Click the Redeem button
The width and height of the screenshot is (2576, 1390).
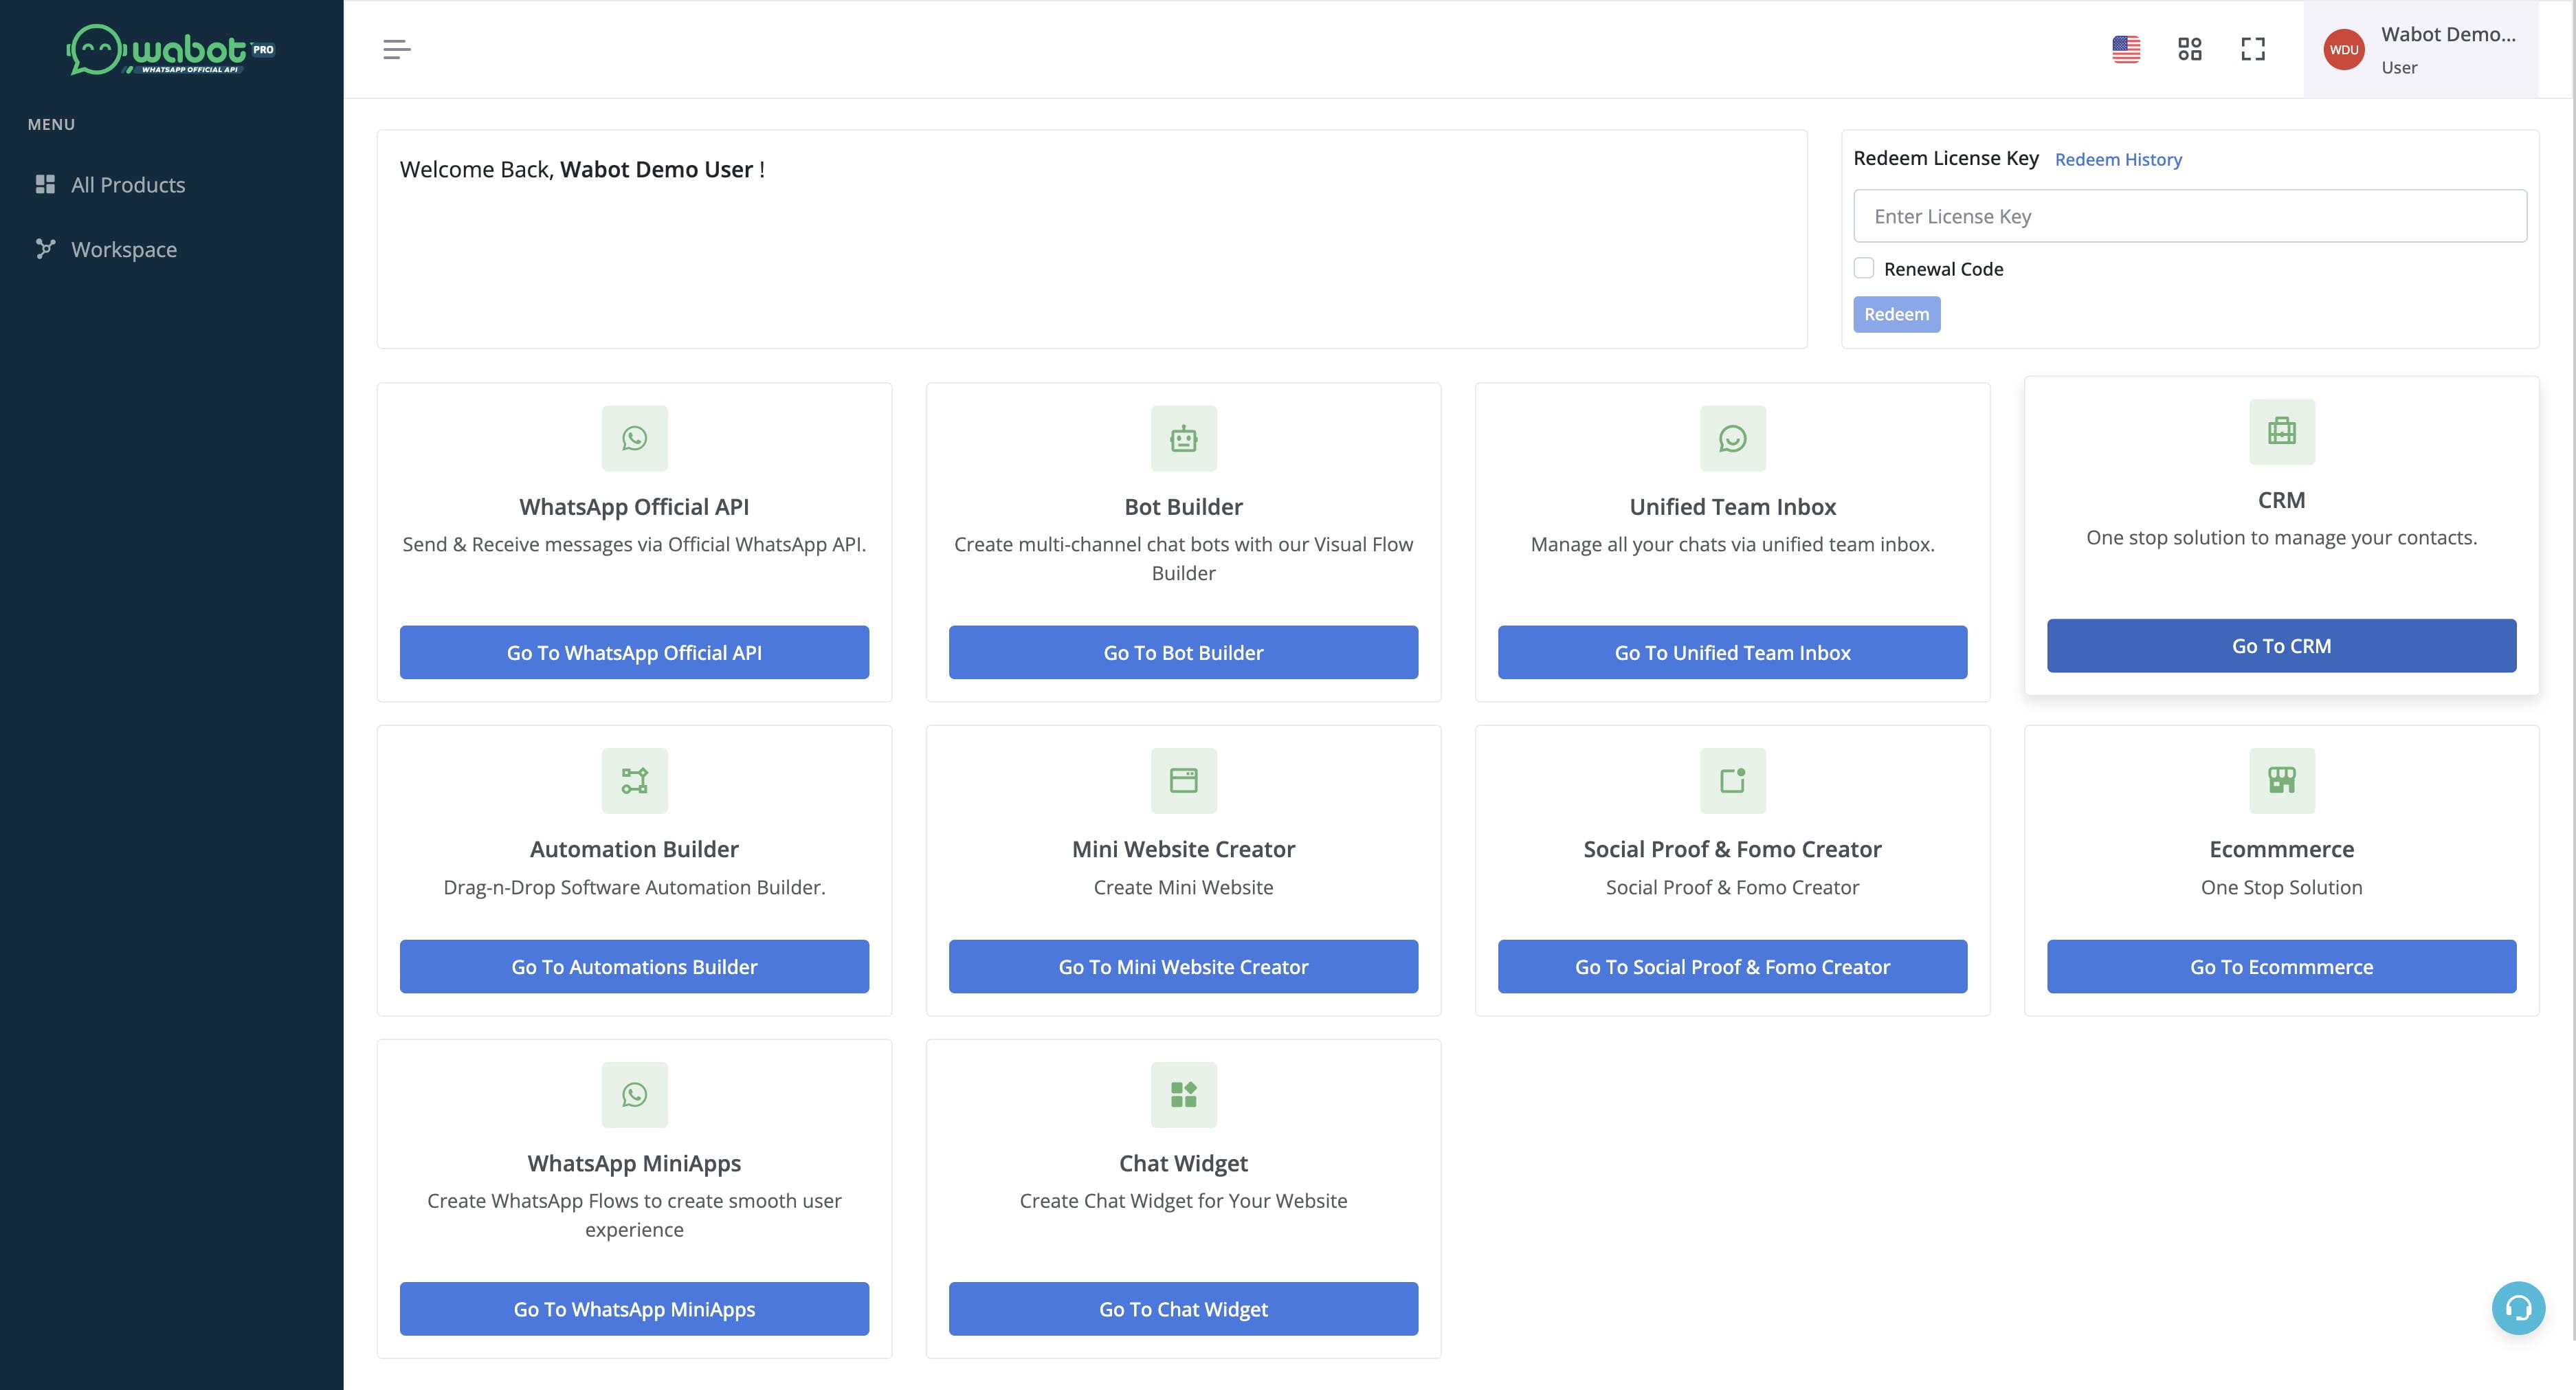click(x=1896, y=314)
